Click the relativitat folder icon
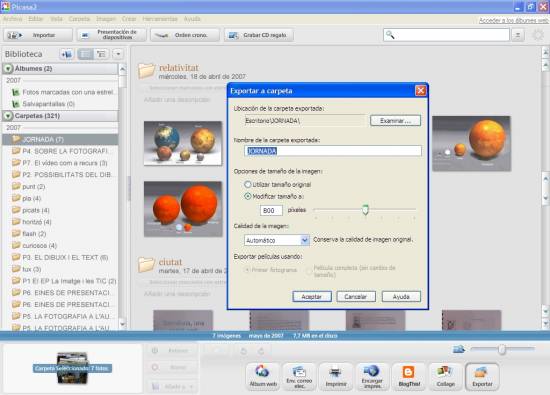The image size is (550, 395). (x=147, y=71)
